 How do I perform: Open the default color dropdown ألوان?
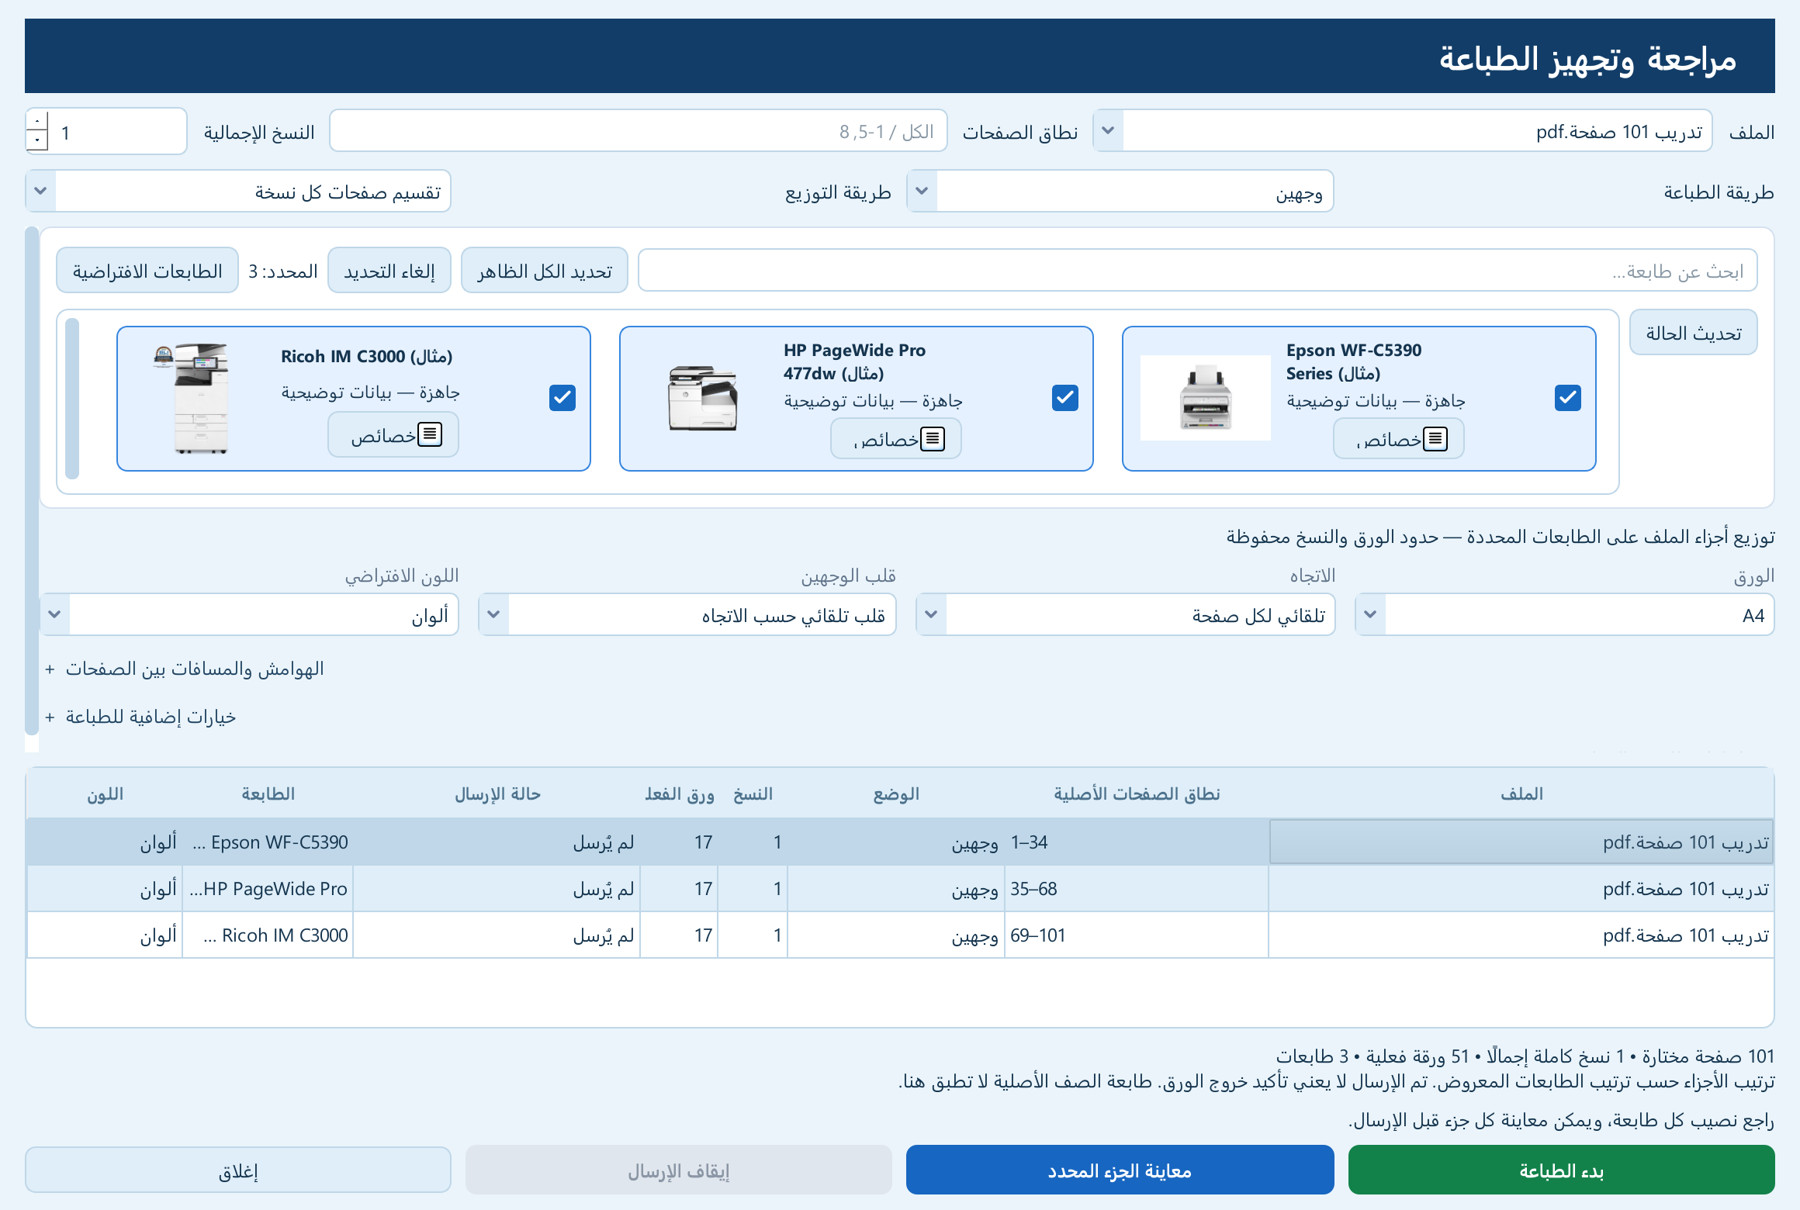(x=249, y=614)
